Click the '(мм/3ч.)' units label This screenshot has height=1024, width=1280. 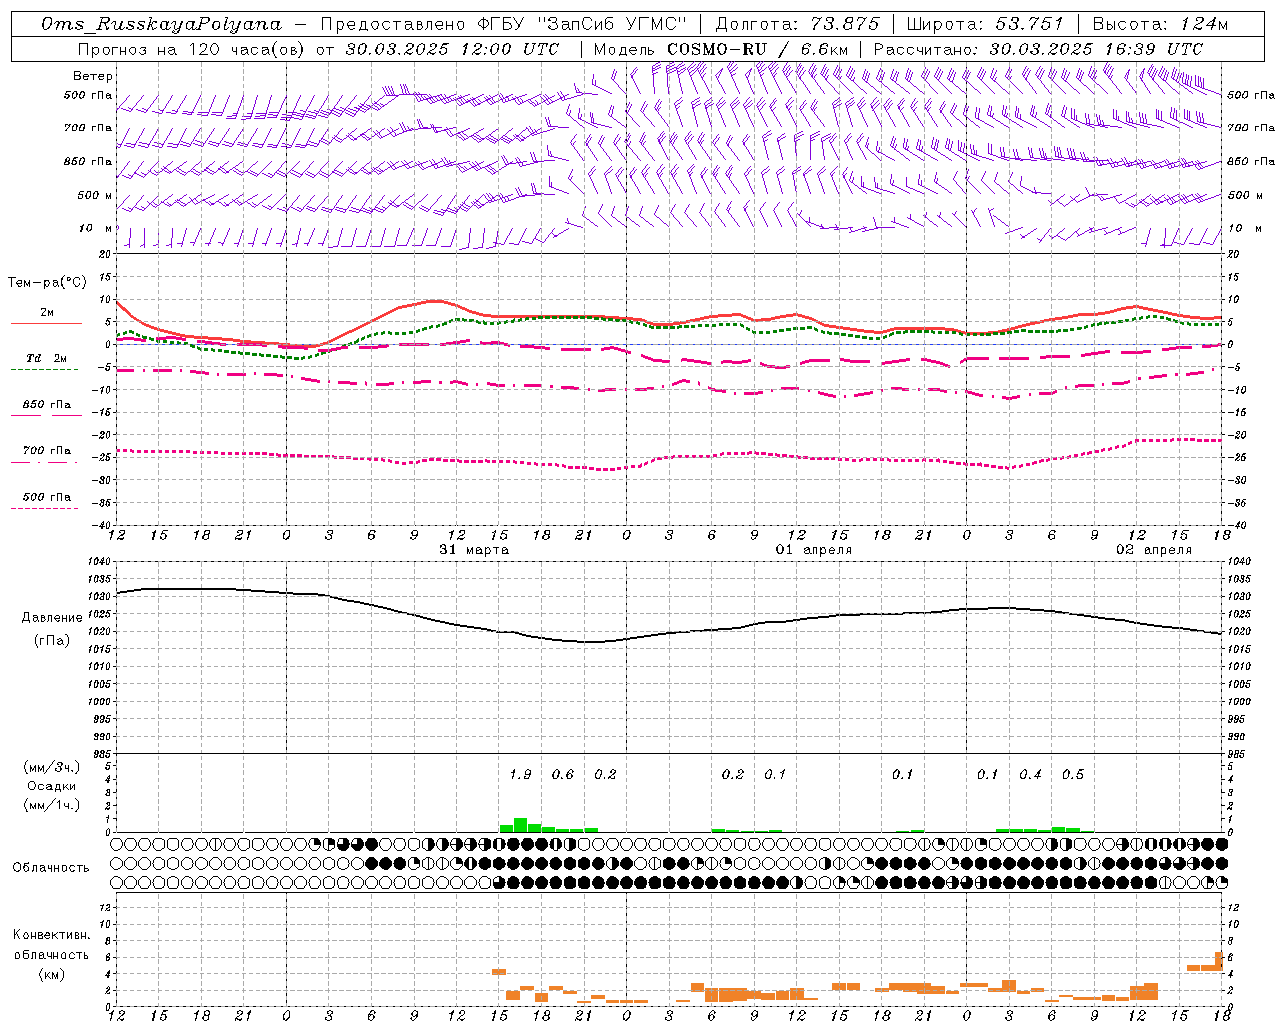[52, 767]
